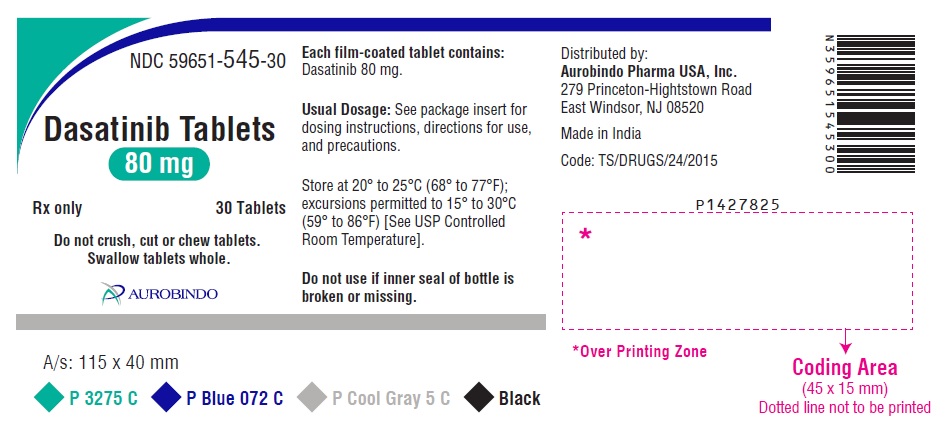The image size is (947, 442).
Task: Click the pink asterisk in the coding box
Action: [586, 237]
